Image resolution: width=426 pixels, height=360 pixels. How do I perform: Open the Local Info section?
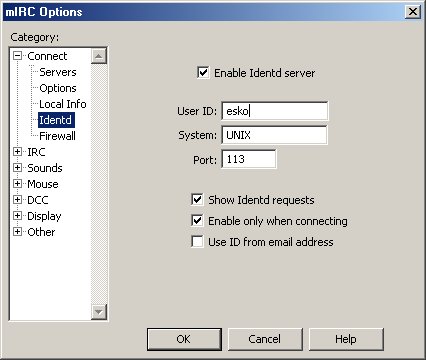click(x=63, y=104)
